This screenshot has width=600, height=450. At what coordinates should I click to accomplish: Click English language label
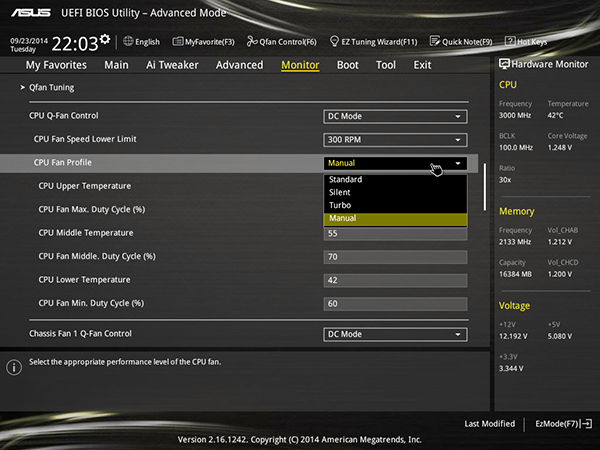point(147,42)
